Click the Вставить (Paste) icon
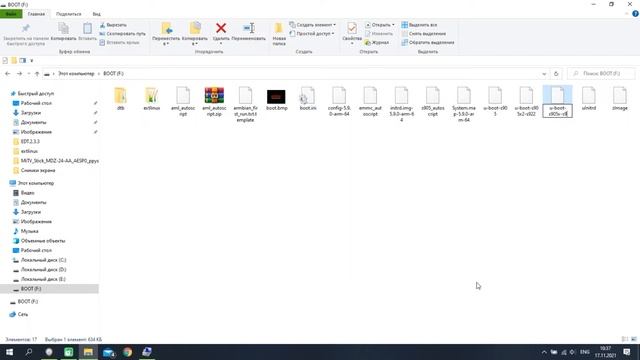 (87, 29)
